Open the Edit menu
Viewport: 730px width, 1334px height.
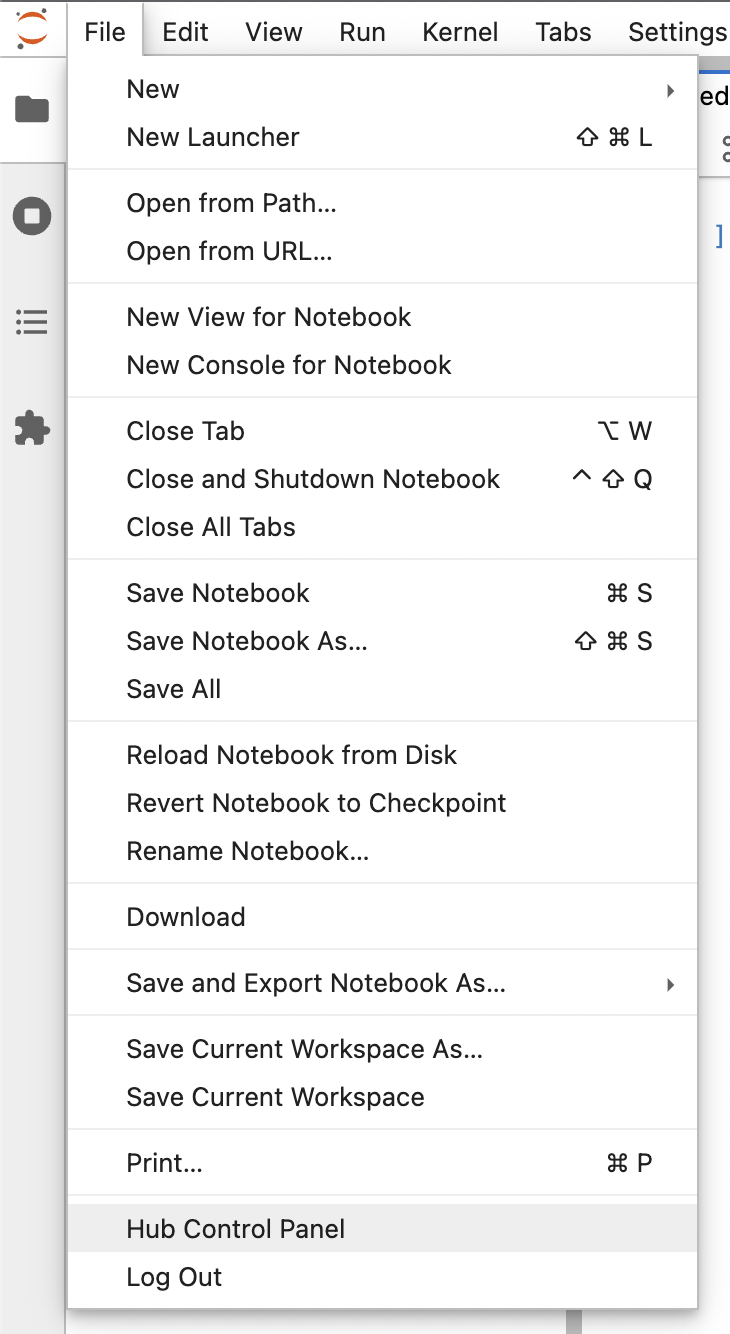coord(185,32)
